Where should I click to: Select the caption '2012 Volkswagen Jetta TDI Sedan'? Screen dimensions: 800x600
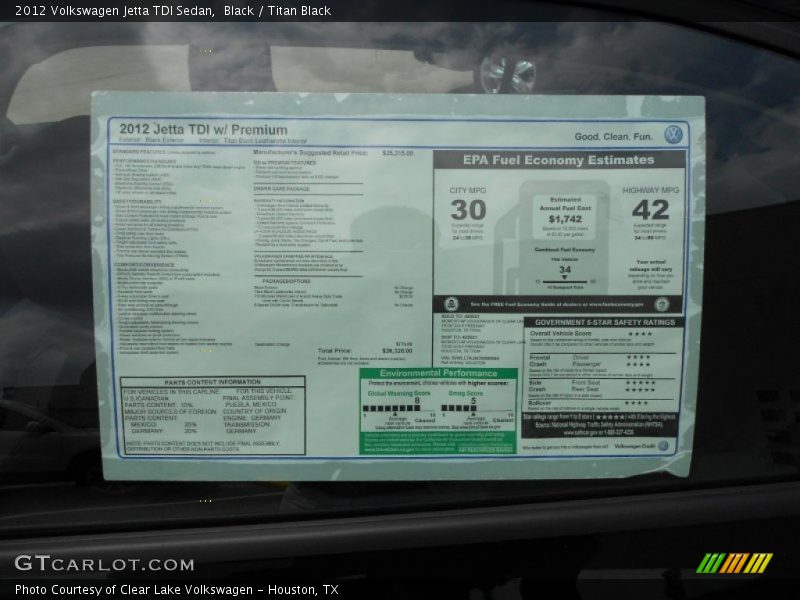(x=114, y=11)
